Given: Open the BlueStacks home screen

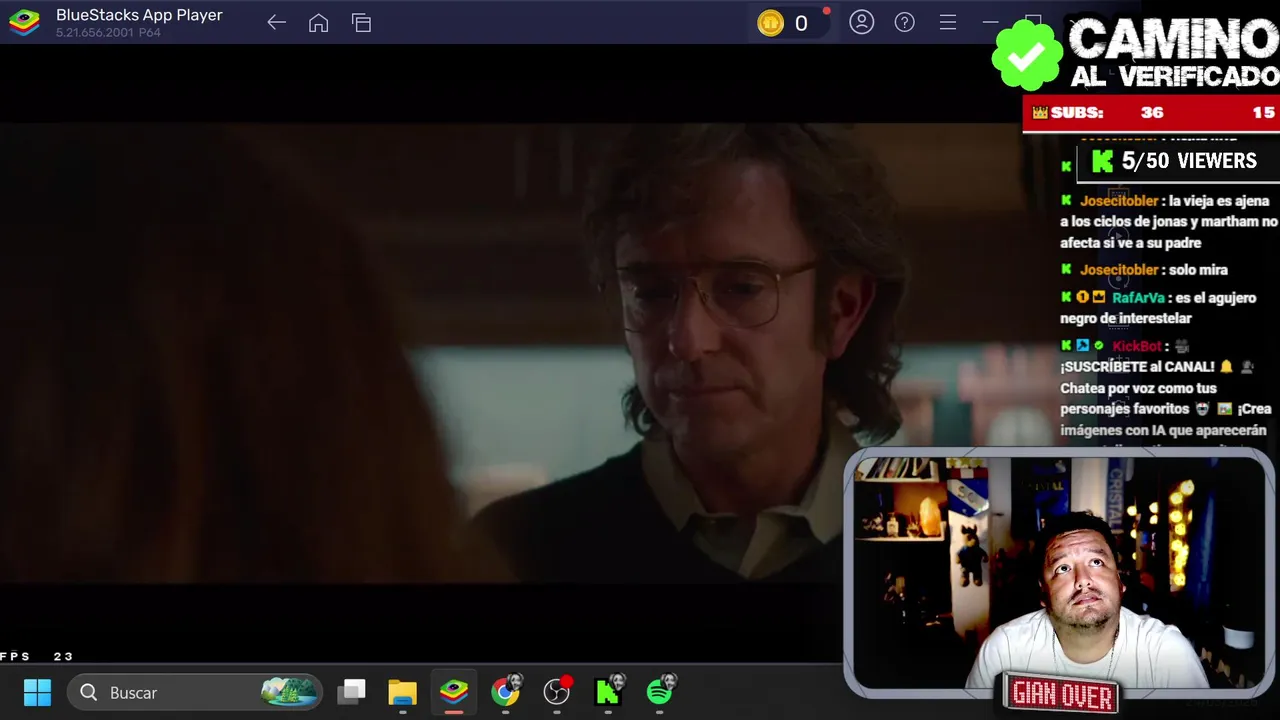Looking at the screenshot, I should click(x=318, y=23).
